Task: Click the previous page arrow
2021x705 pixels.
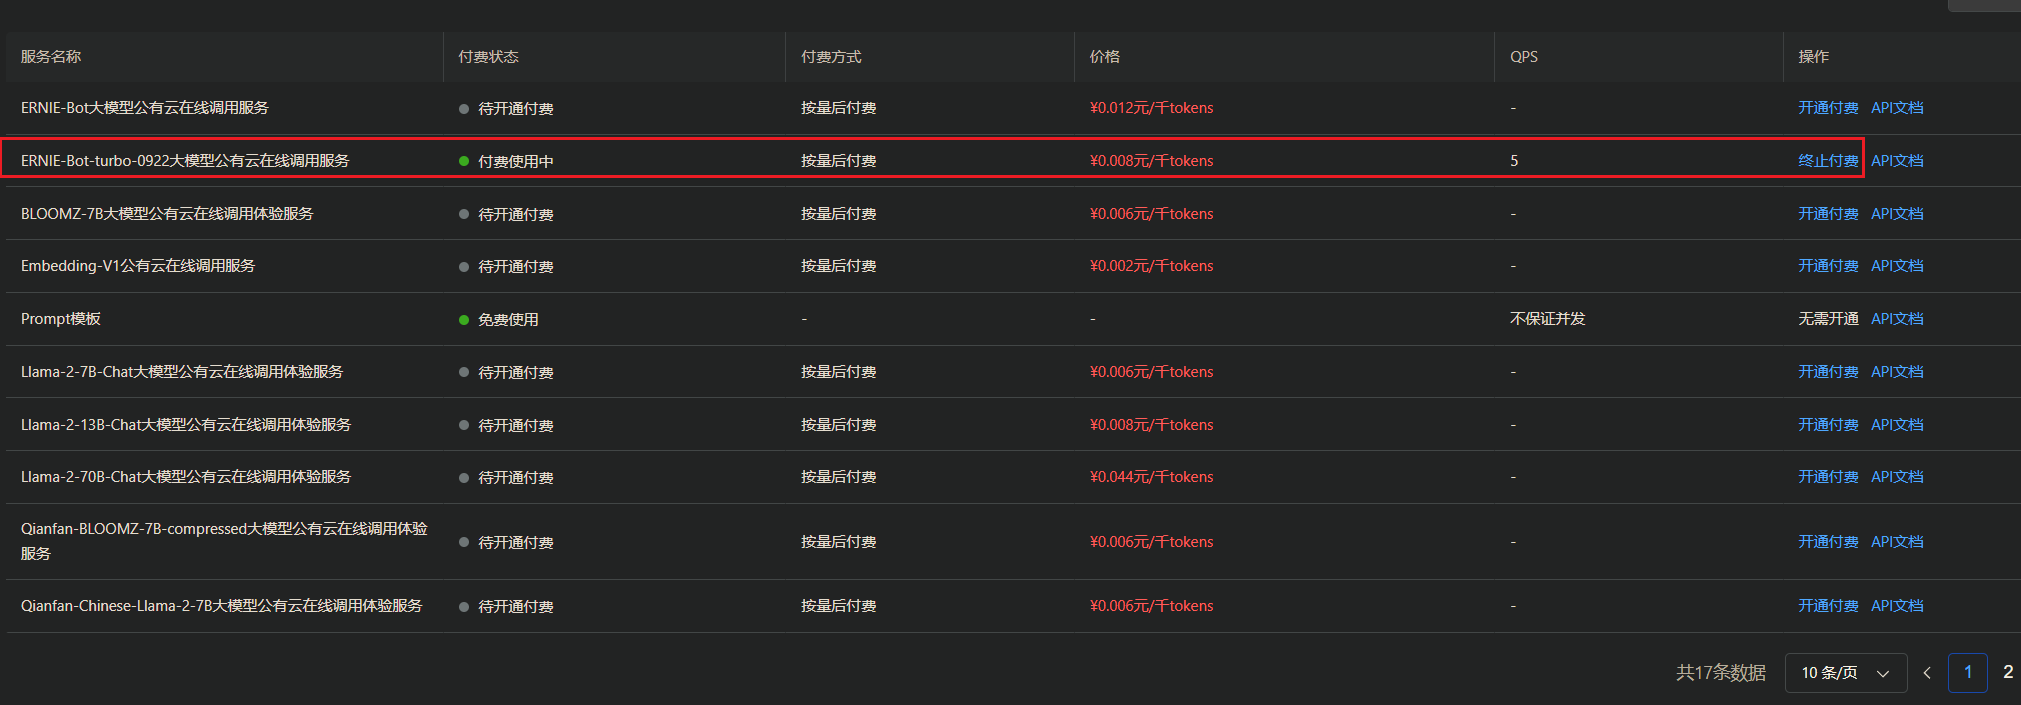Action: coord(1927,673)
